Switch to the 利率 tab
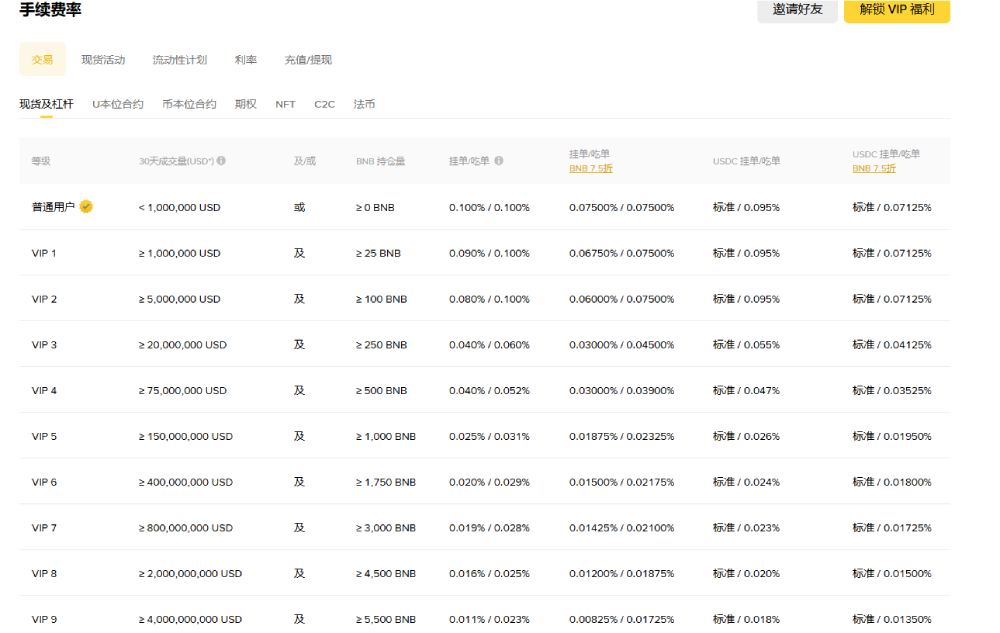The height and width of the screenshot is (633, 1000). coord(245,59)
